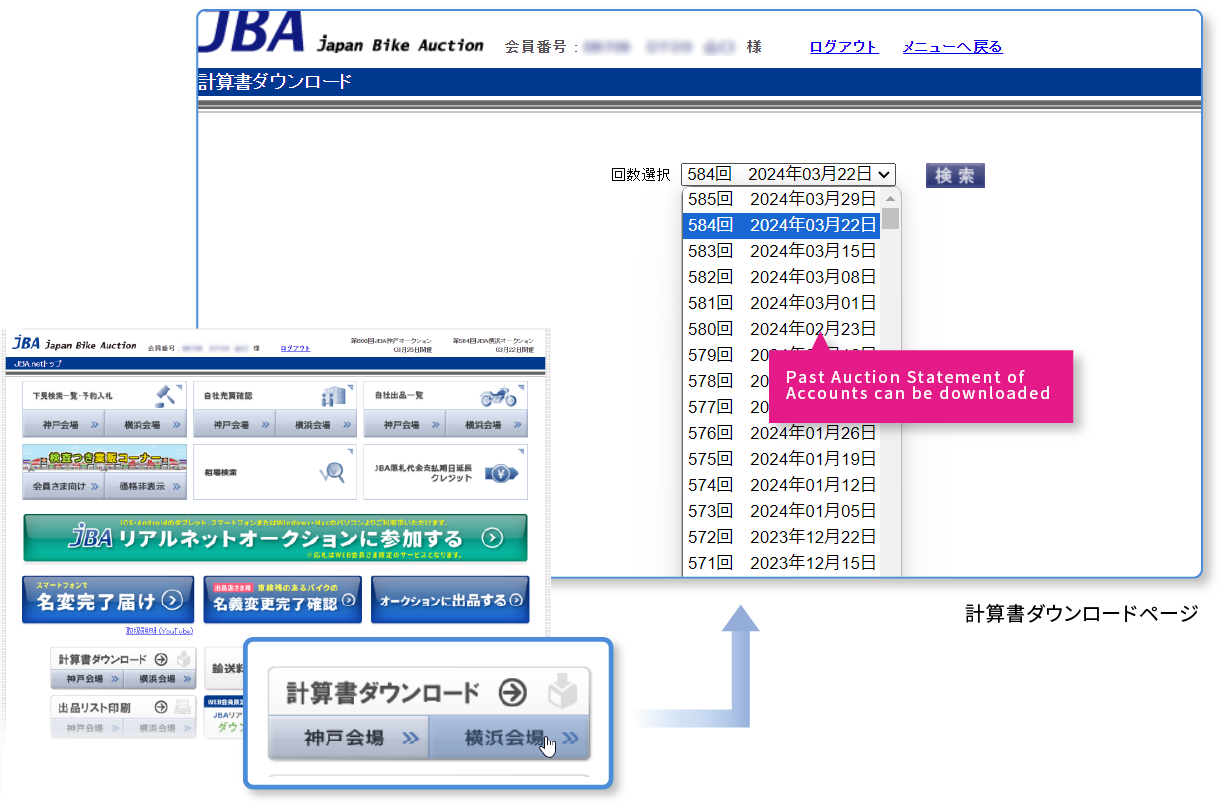This screenshot has height=808, width=1225.
Task: Click メニューへ戻る in the header
Action: (x=951, y=47)
